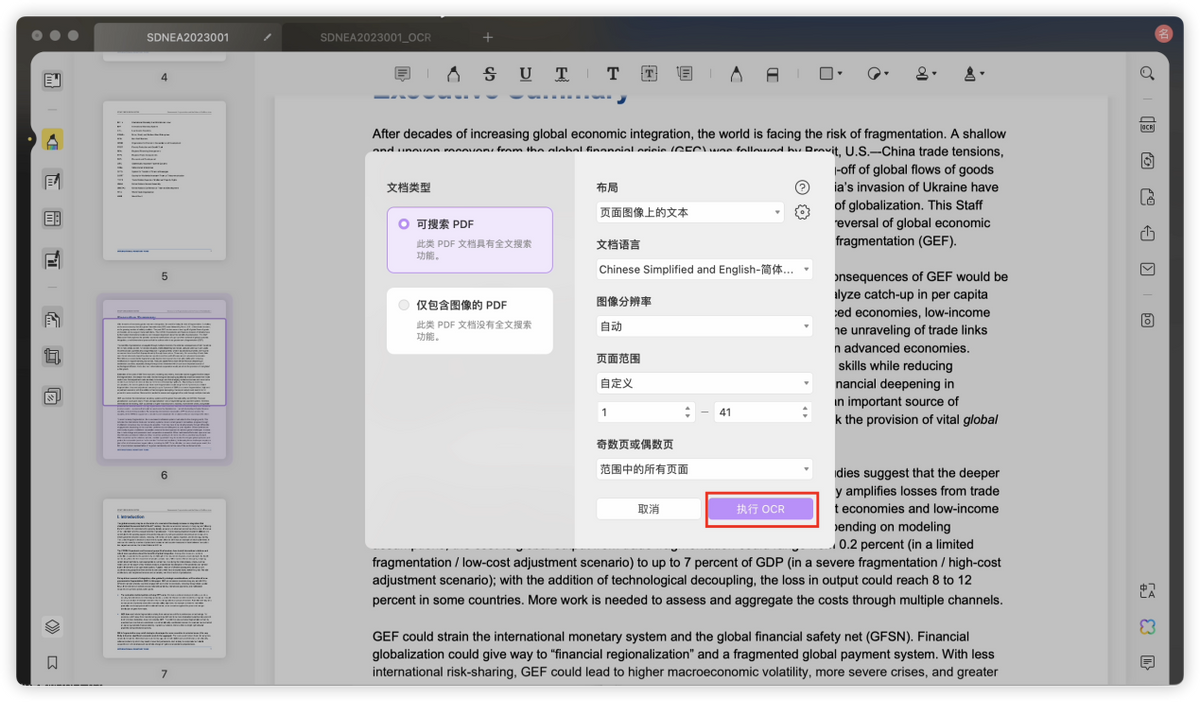
Task: Select page 7 thumbnail
Action: coord(164,582)
